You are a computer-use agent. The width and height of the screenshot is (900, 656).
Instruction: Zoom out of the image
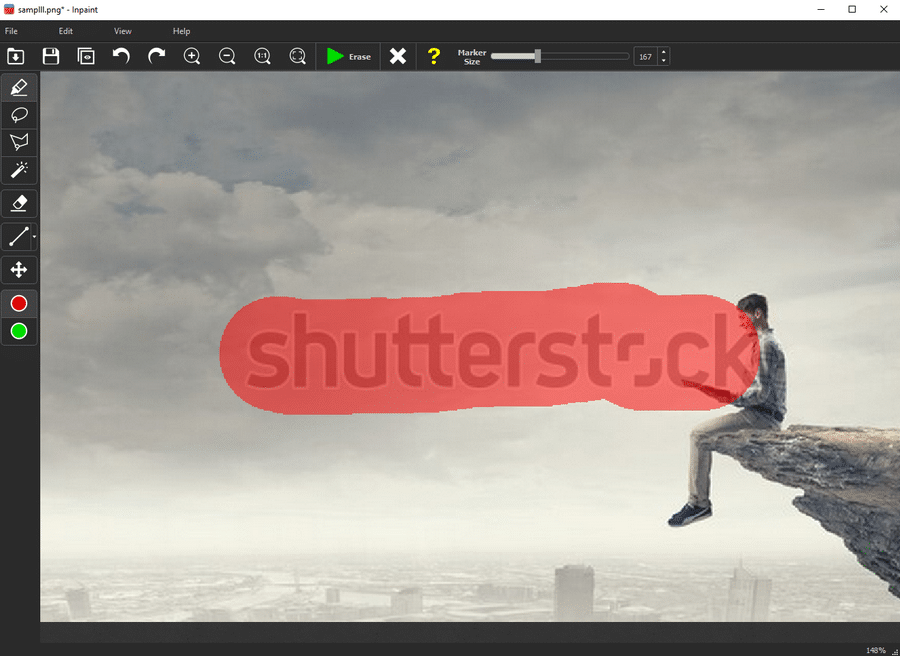click(227, 56)
